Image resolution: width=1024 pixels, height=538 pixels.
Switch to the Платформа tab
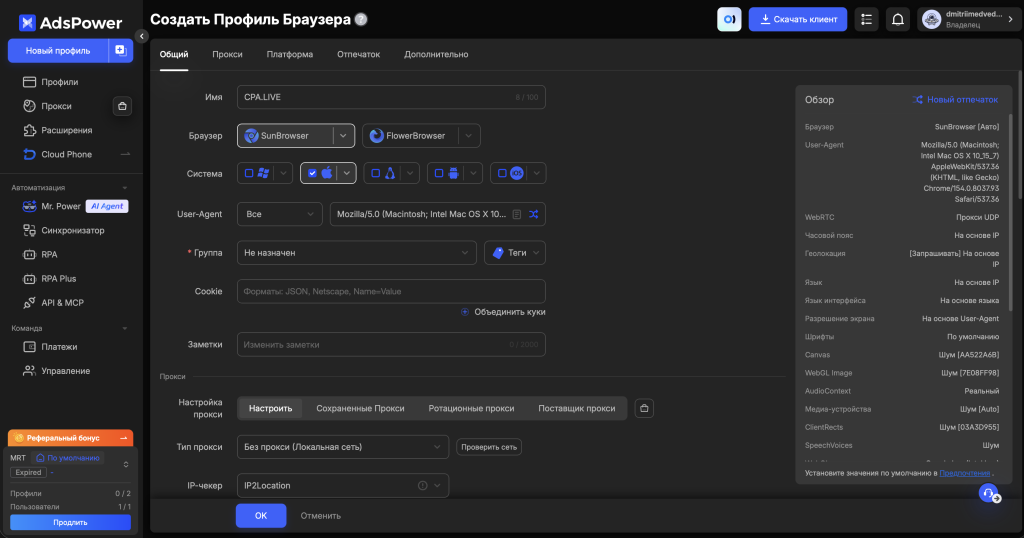coord(290,54)
